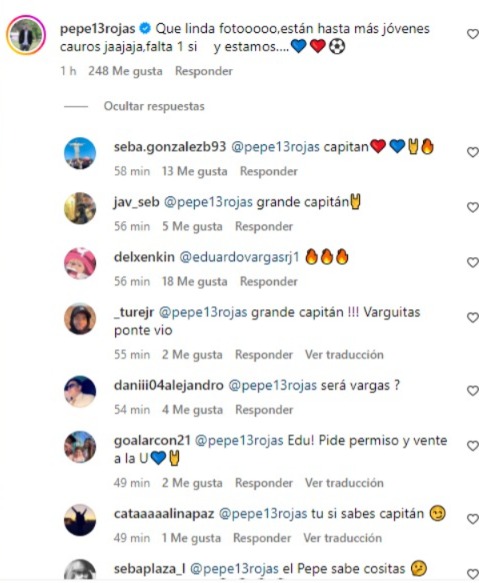The height and width of the screenshot is (583, 479).
Task: View 18 Me gusta on delxenkin's reply
Action: (x=195, y=281)
